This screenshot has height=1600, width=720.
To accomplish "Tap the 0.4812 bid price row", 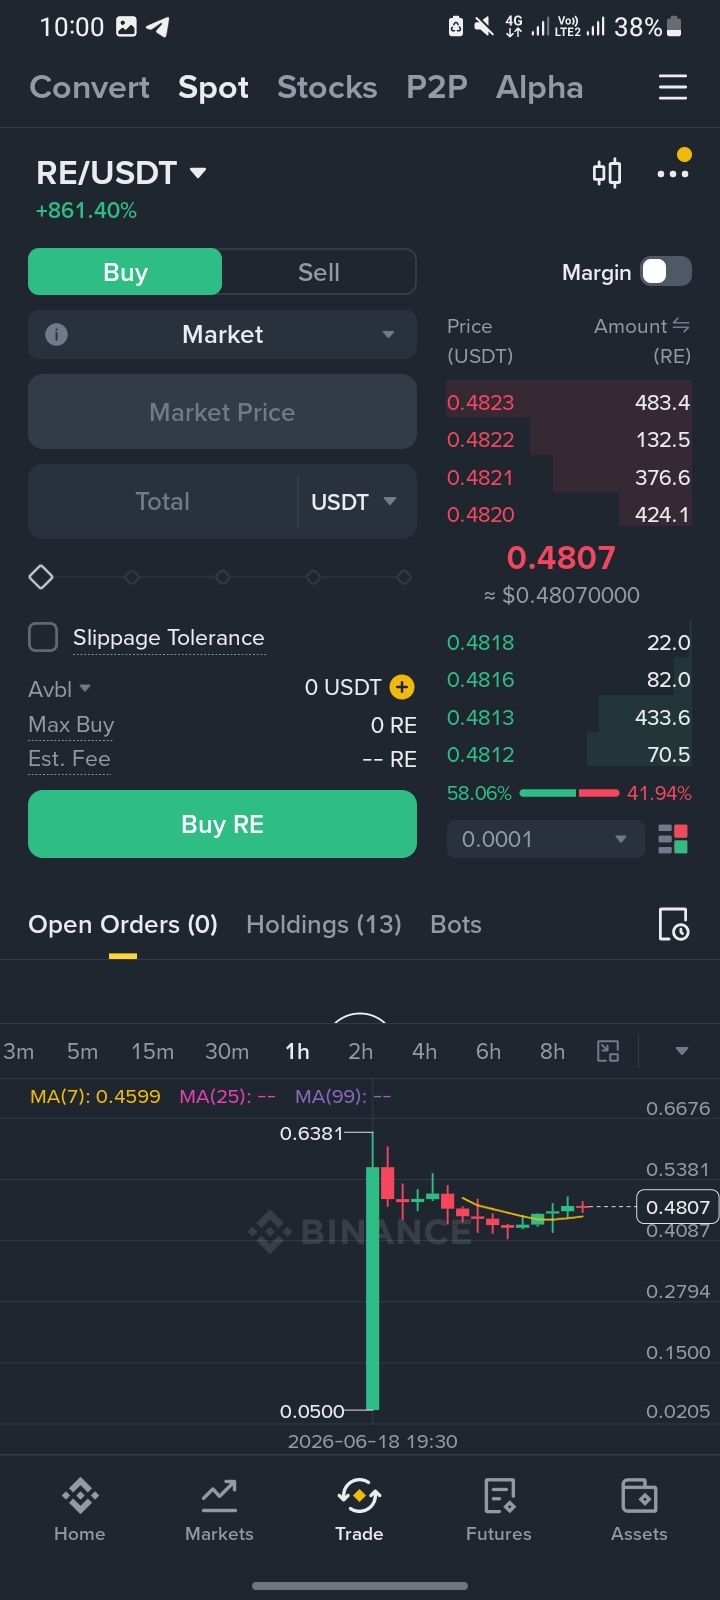I will [569, 754].
